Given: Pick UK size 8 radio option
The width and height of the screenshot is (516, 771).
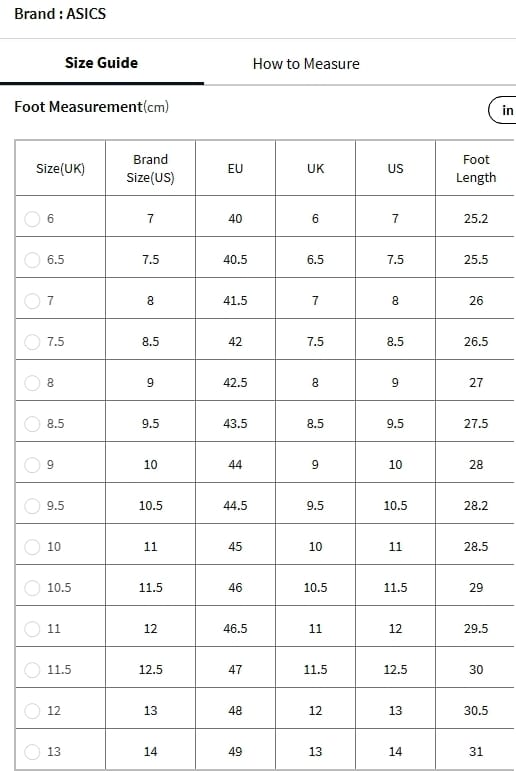Looking at the screenshot, I should point(32,383).
